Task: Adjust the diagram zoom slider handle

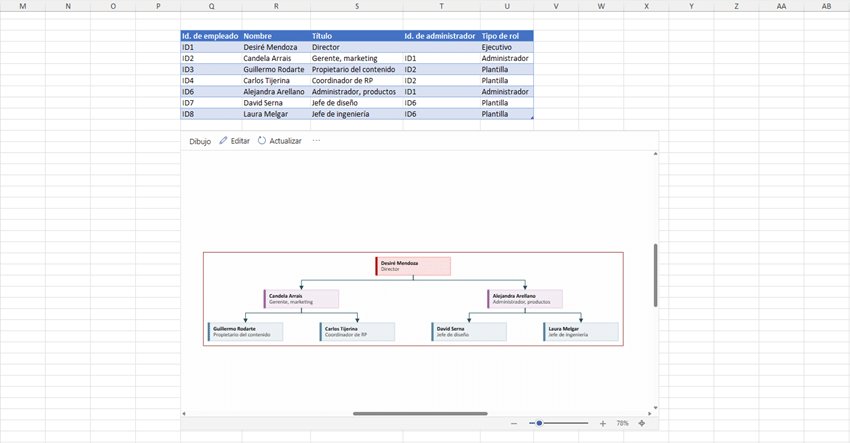Action: (539, 423)
